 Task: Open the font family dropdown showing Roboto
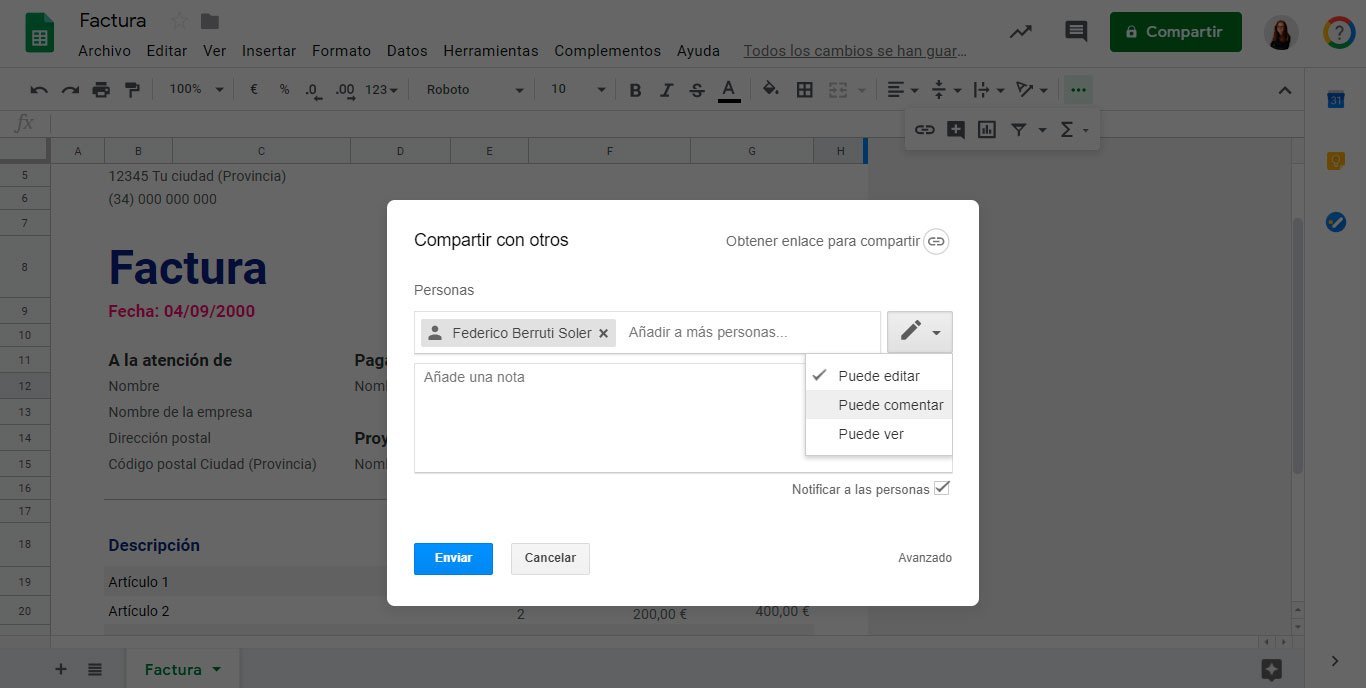coord(472,89)
